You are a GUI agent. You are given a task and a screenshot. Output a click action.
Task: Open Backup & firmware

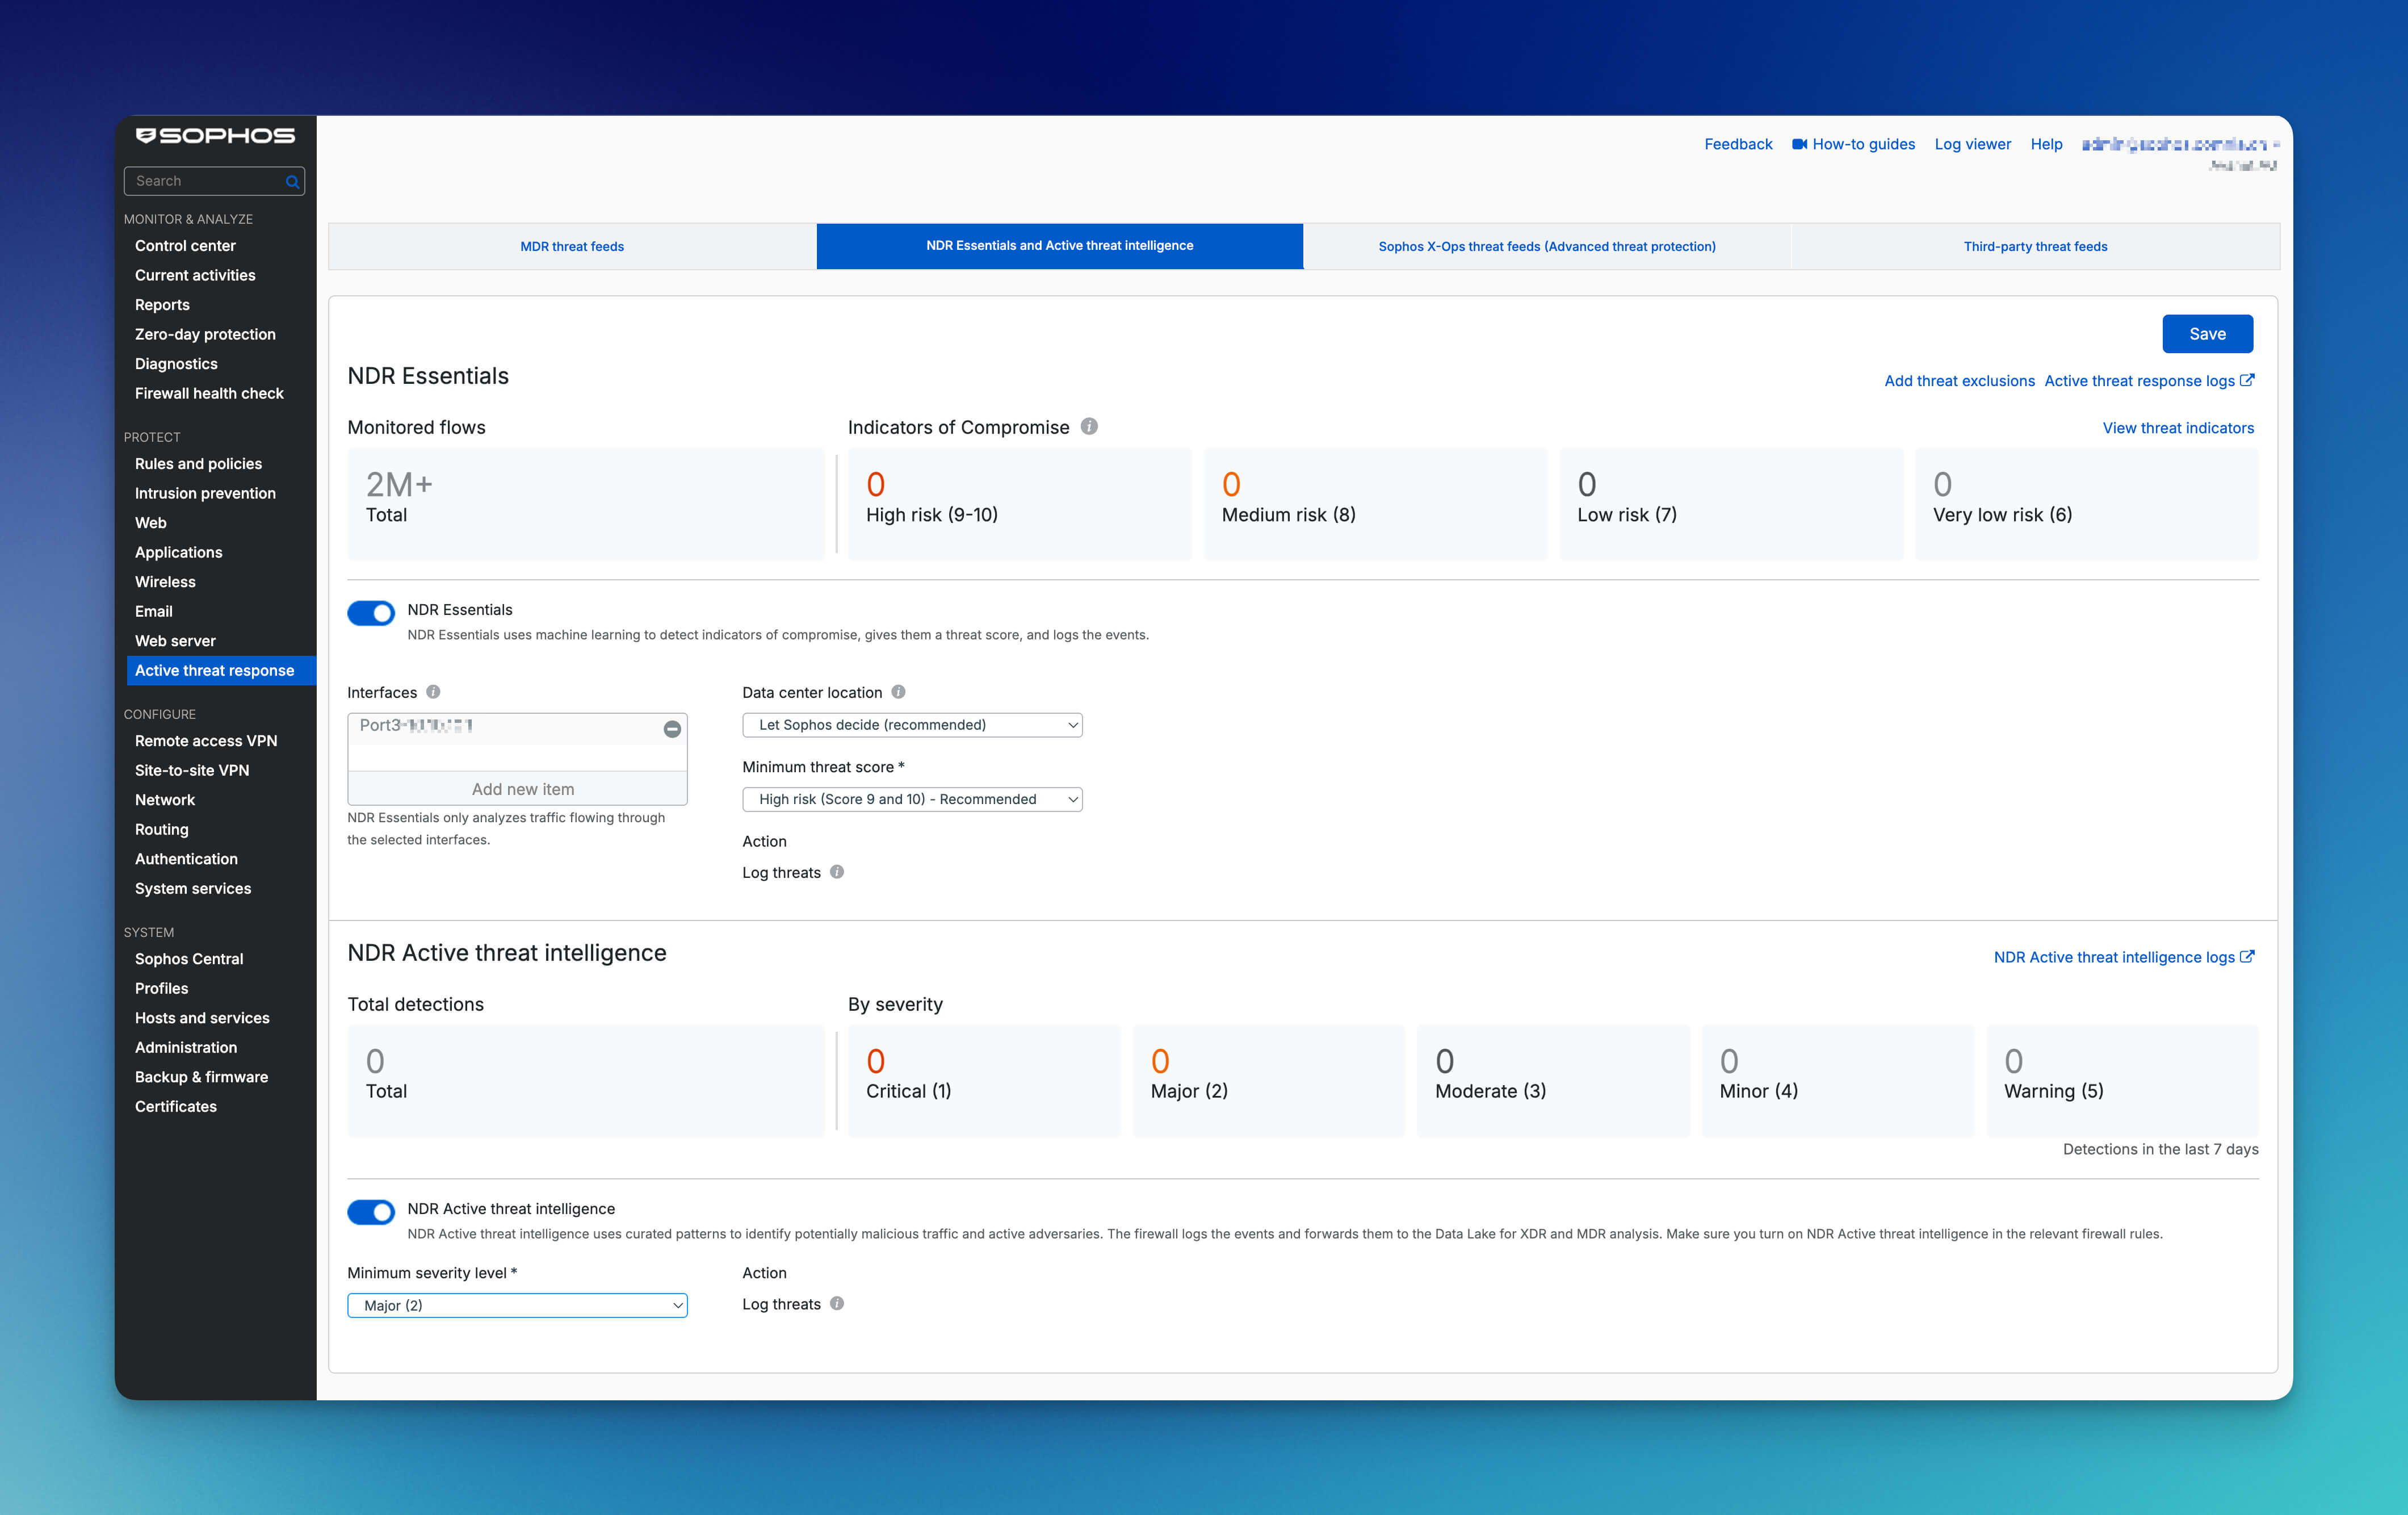(201, 1076)
